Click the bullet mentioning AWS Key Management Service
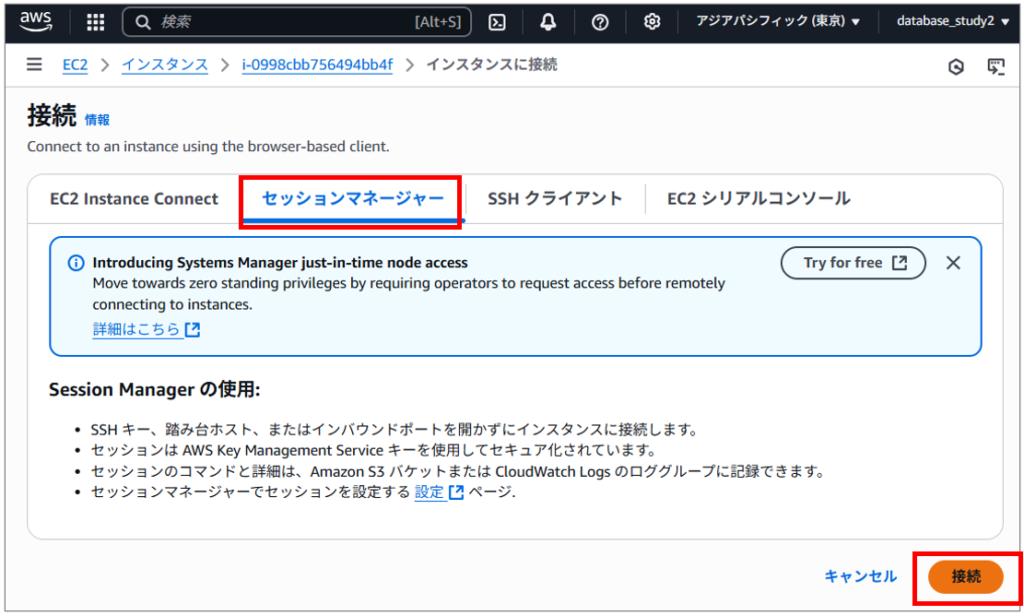1024x616 pixels. pos(373,451)
